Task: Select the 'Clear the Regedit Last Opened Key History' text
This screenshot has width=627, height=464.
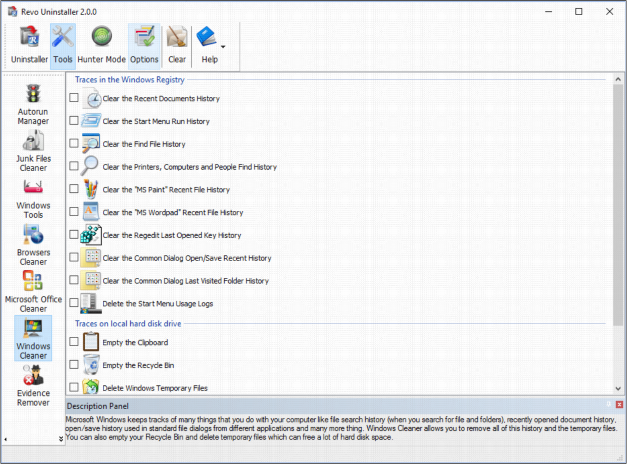Action: (x=172, y=235)
